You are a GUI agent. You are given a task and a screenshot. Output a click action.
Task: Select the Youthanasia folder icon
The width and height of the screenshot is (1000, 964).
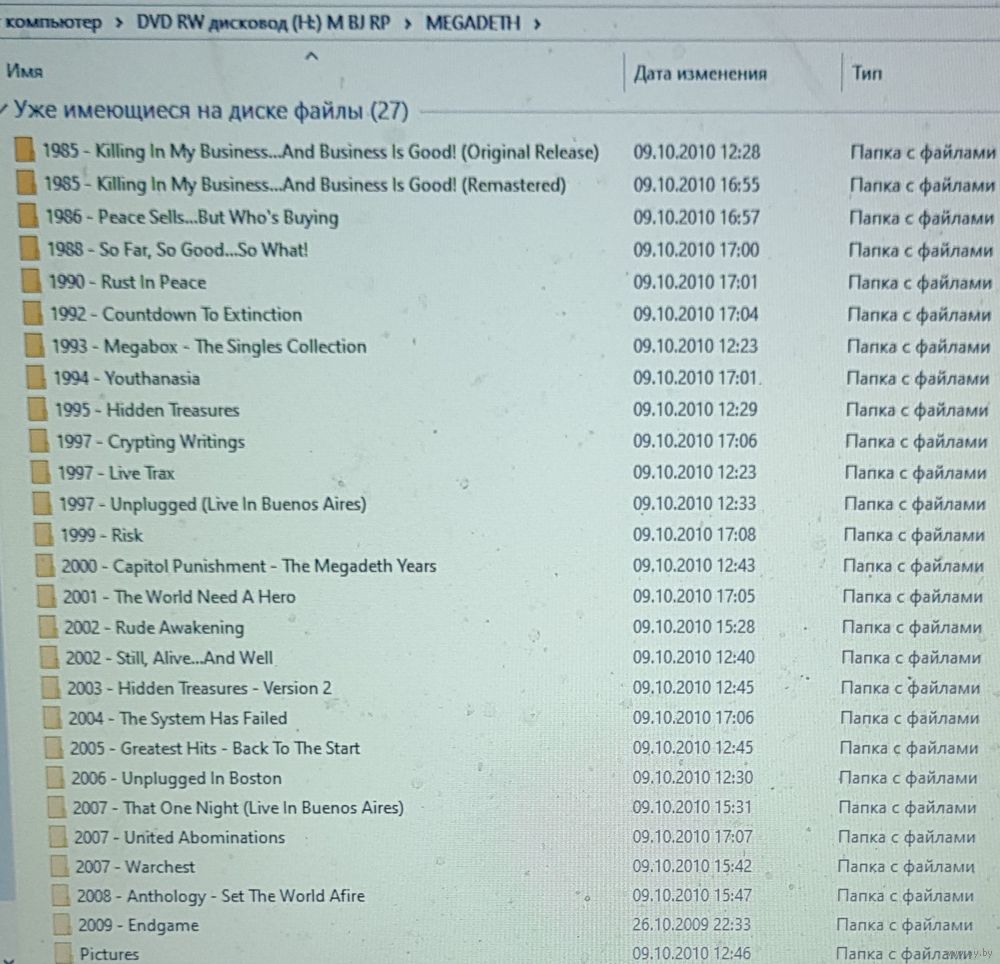tap(36, 377)
